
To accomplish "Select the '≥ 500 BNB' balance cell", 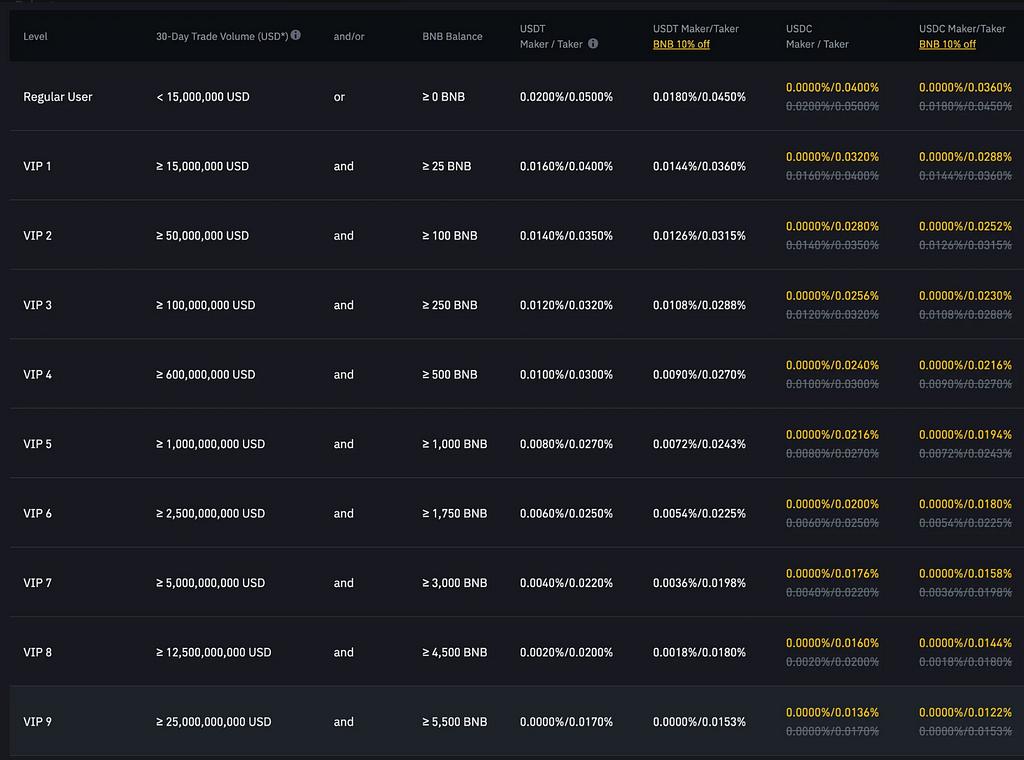I will (x=450, y=375).
